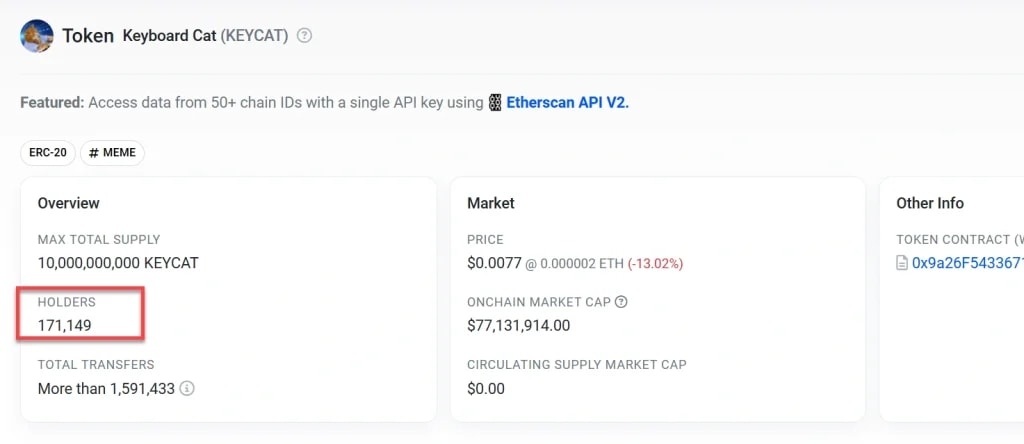Screen dimensions: 1024x444
Task: Select the ERC-20 tag
Action: [47, 153]
